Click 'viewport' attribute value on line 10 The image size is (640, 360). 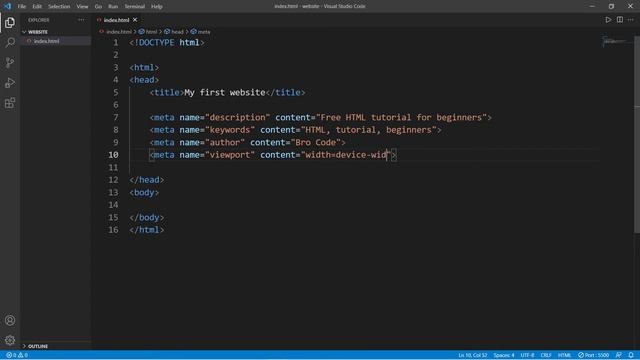230,155
